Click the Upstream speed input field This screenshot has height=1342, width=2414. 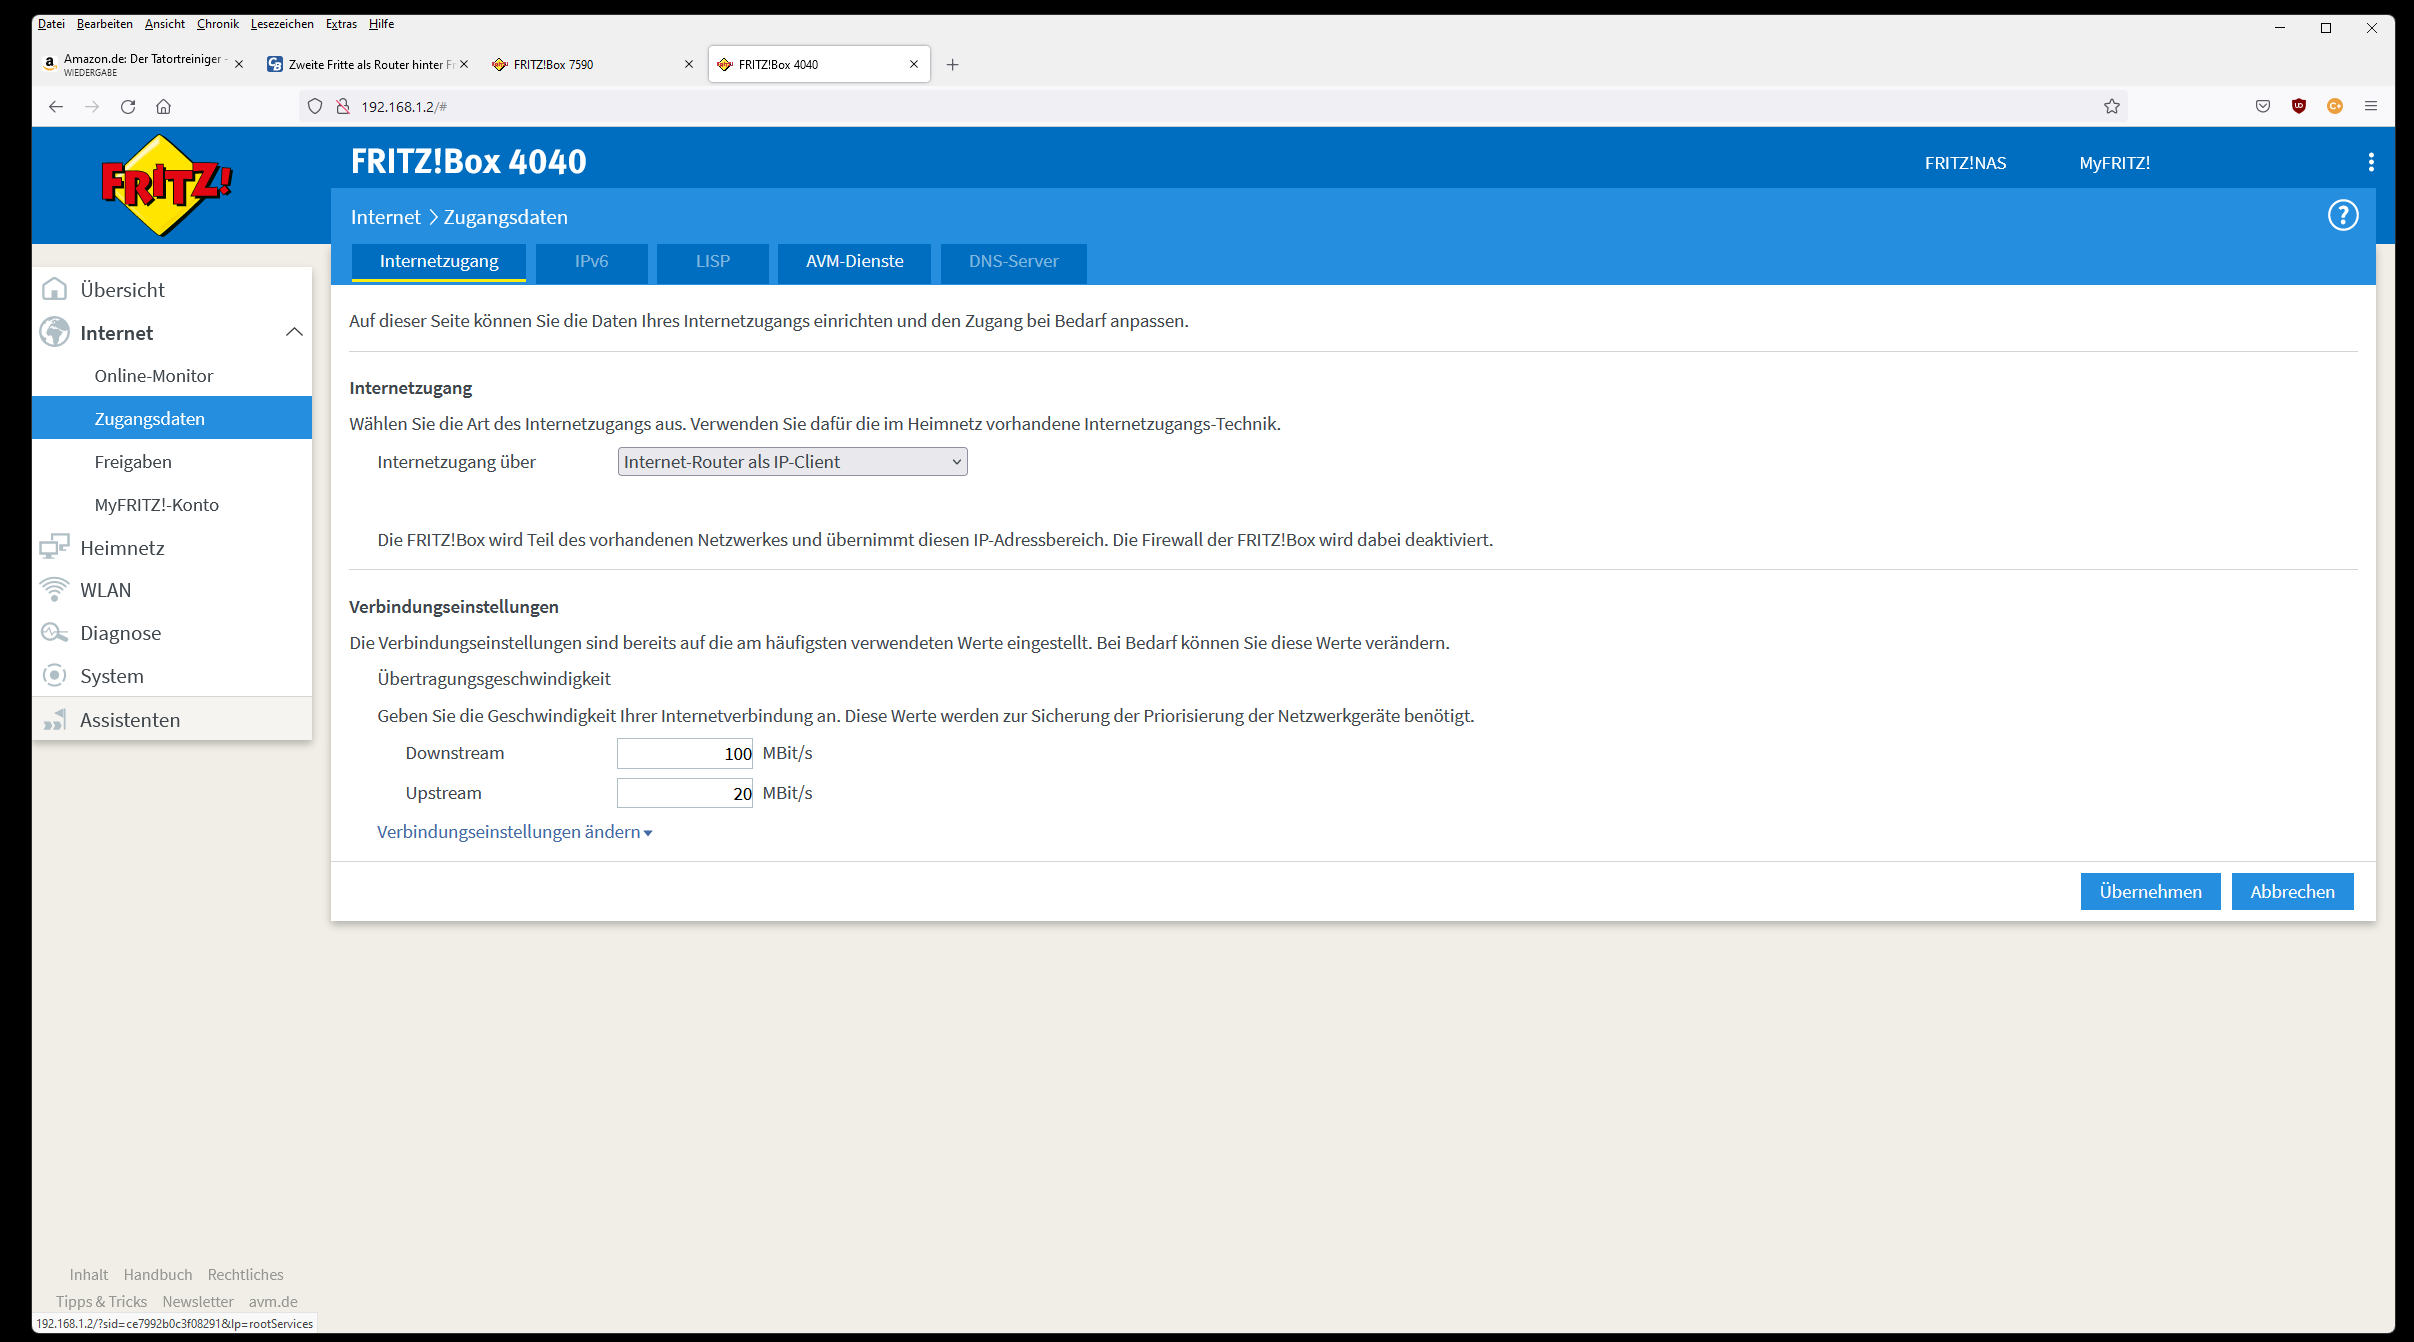tap(685, 794)
